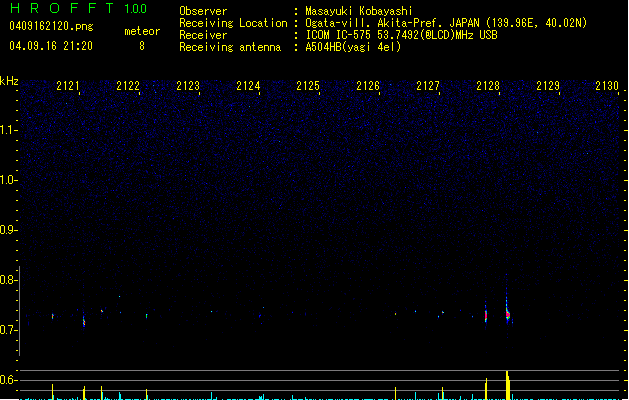Click the Receiver field label

point(203,35)
